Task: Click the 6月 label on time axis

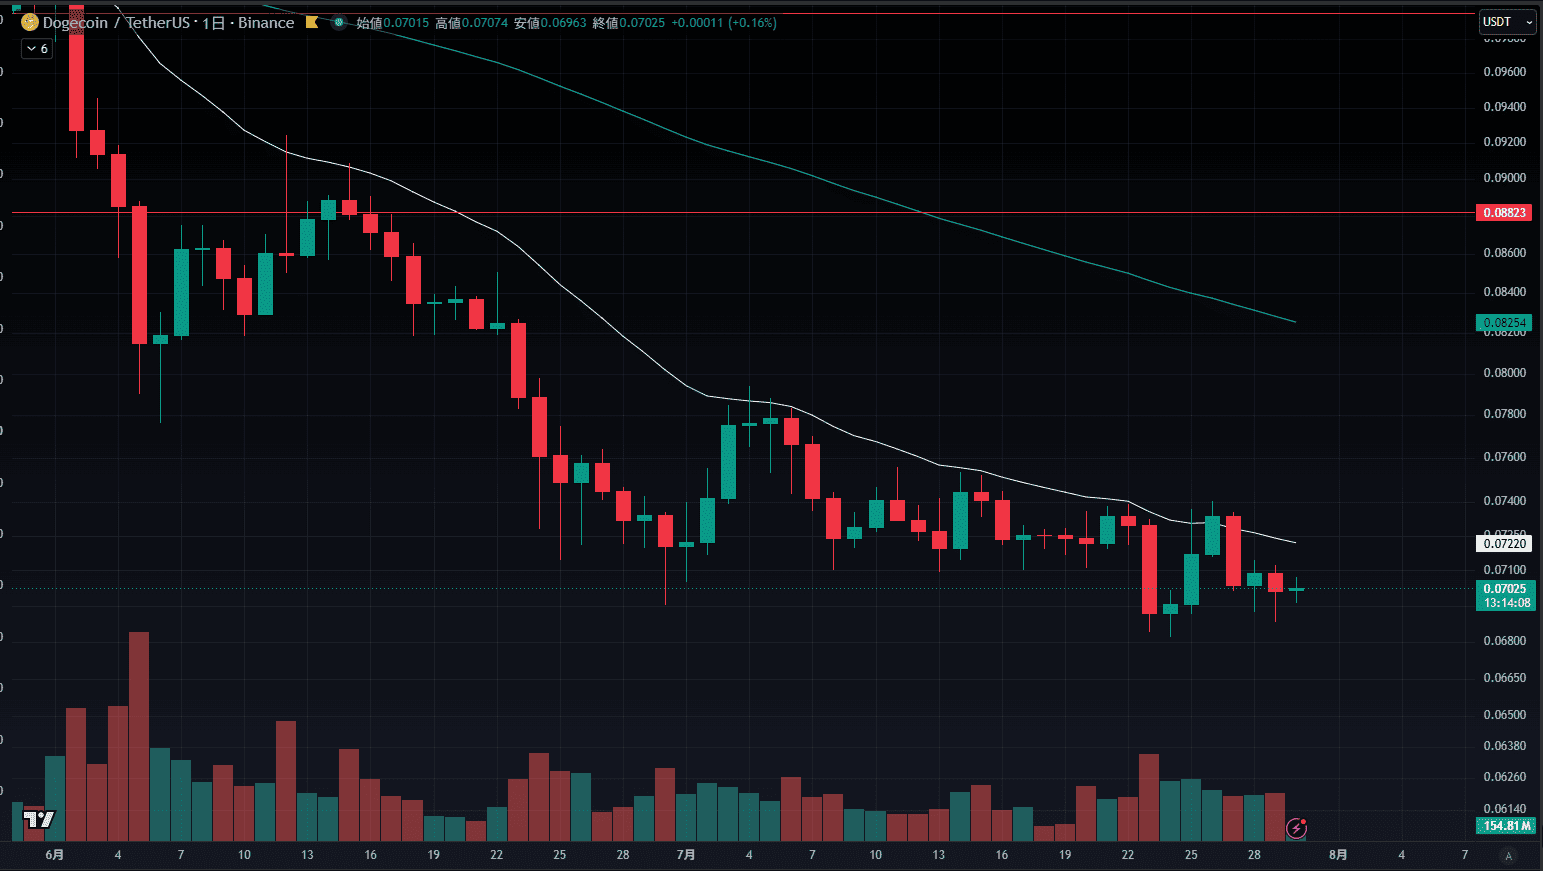Action: click(55, 855)
